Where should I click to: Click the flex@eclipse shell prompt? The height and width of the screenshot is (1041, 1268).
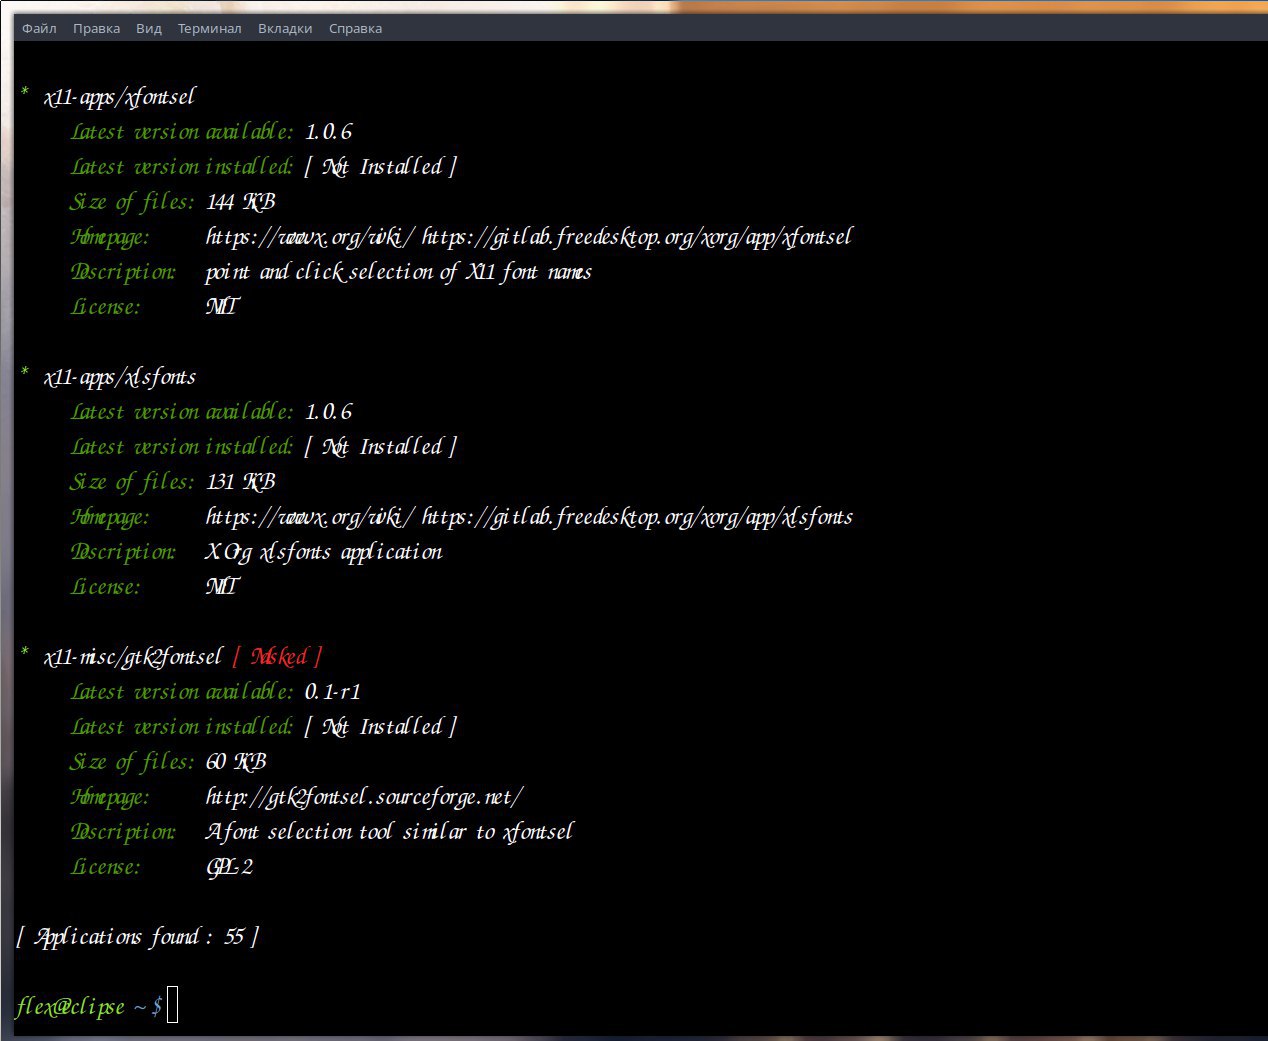click(x=89, y=1007)
